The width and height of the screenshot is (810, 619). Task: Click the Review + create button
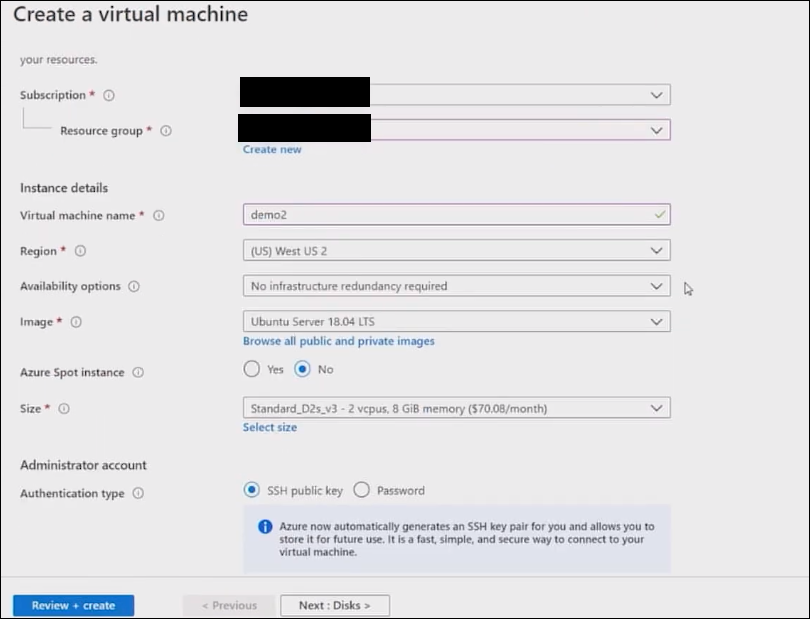coord(73,605)
